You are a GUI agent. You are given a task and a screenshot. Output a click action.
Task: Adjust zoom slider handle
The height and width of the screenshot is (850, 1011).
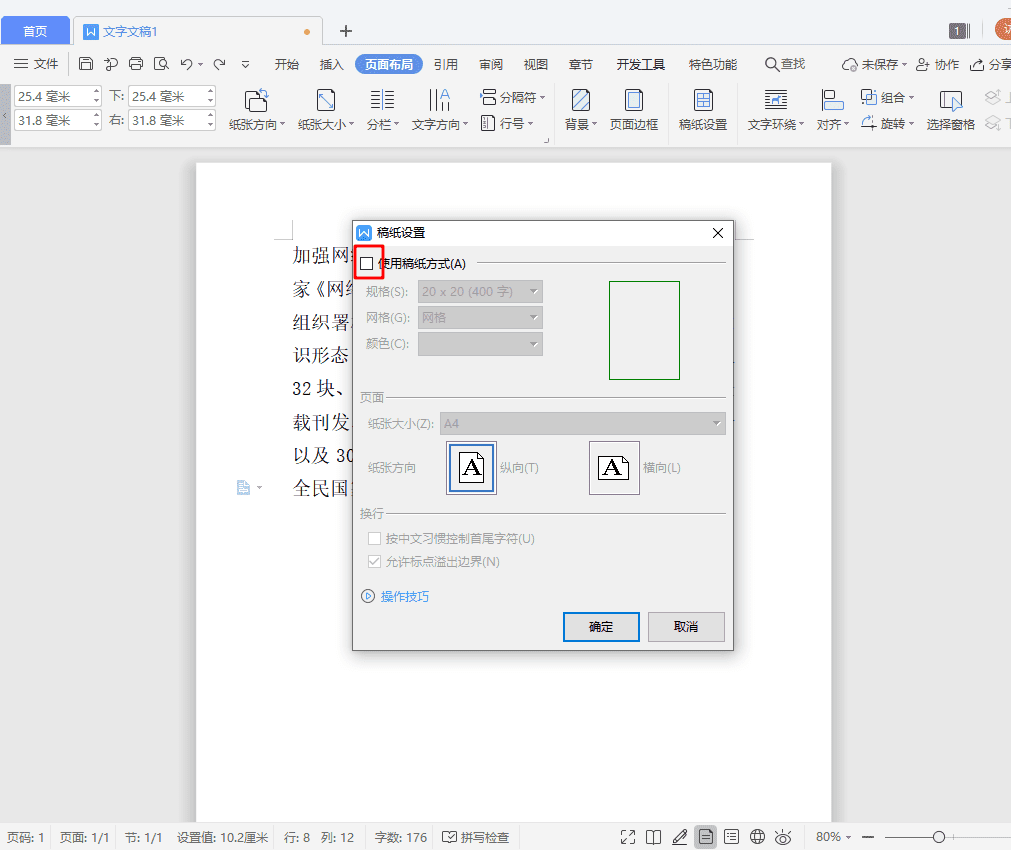point(939,837)
